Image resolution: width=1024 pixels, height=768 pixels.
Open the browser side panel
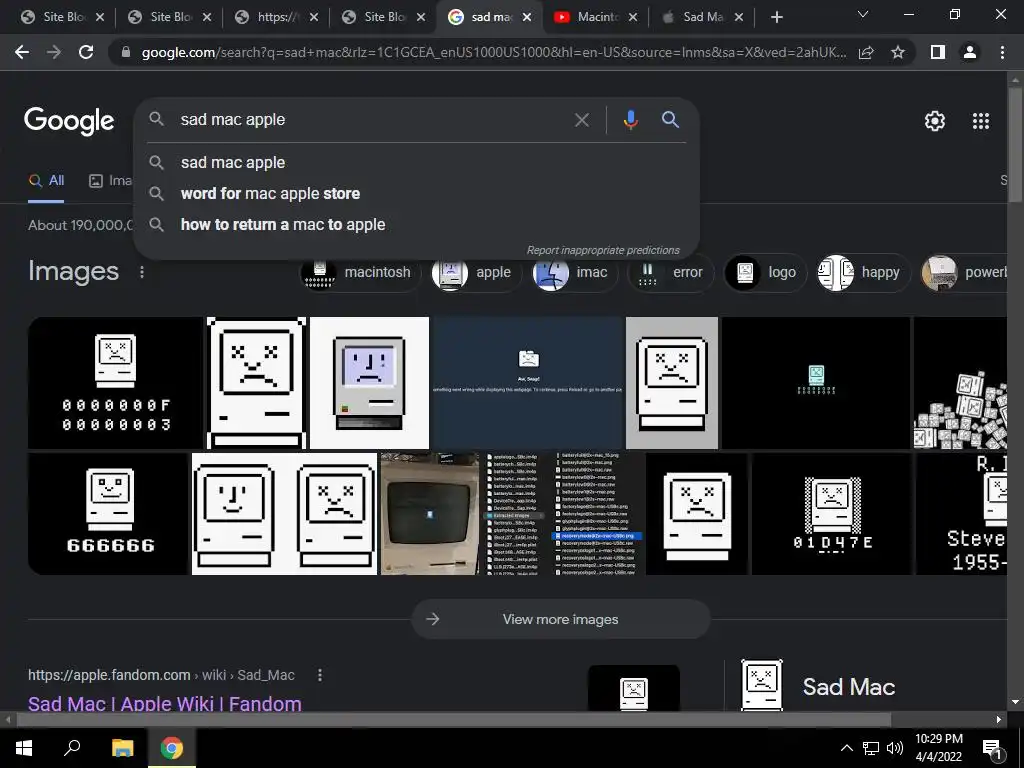coord(938,52)
